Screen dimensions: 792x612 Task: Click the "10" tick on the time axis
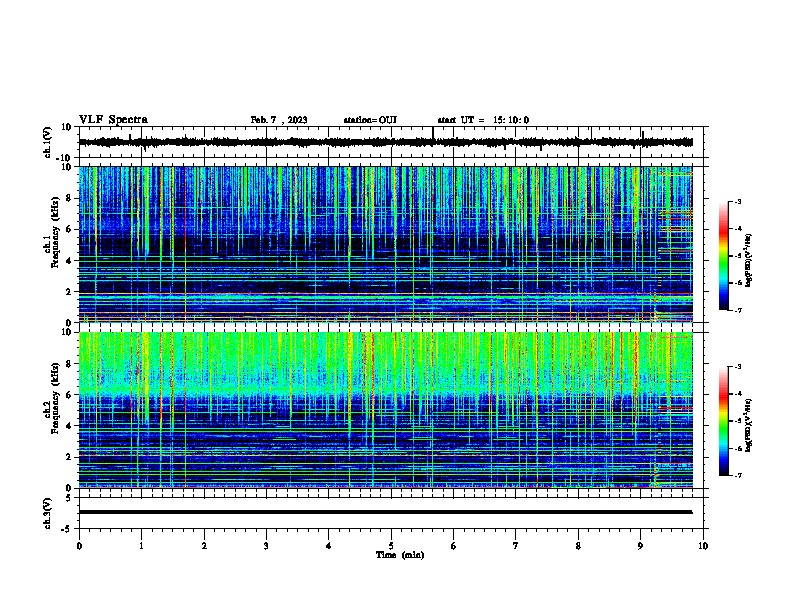click(703, 546)
